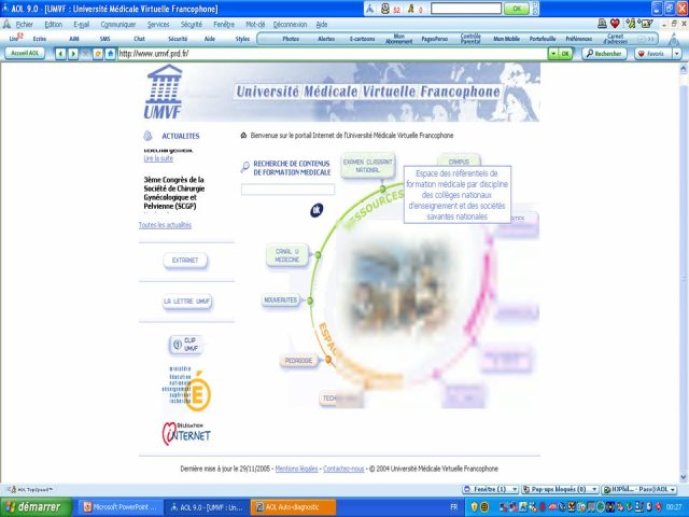Click the title bar keyword search field
689x517 pixels.
click(466, 8)
